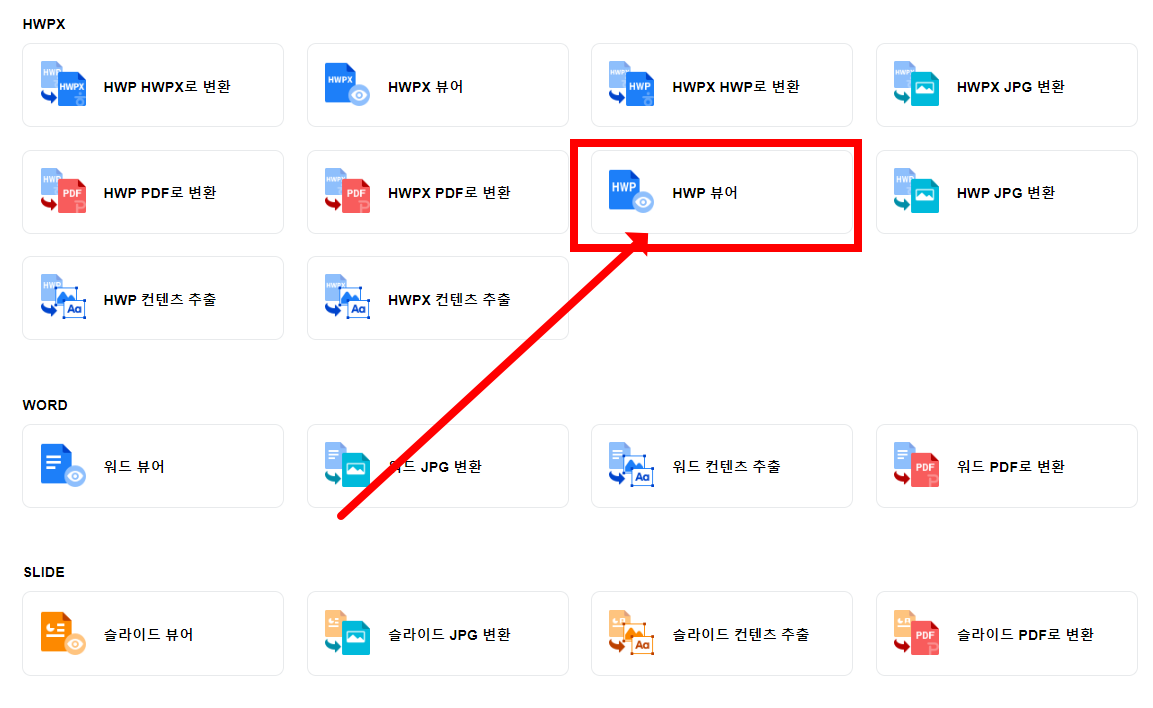1153x708 pixels.
Task: Click the SLIDE section heading
Action: tap(42, 571)
